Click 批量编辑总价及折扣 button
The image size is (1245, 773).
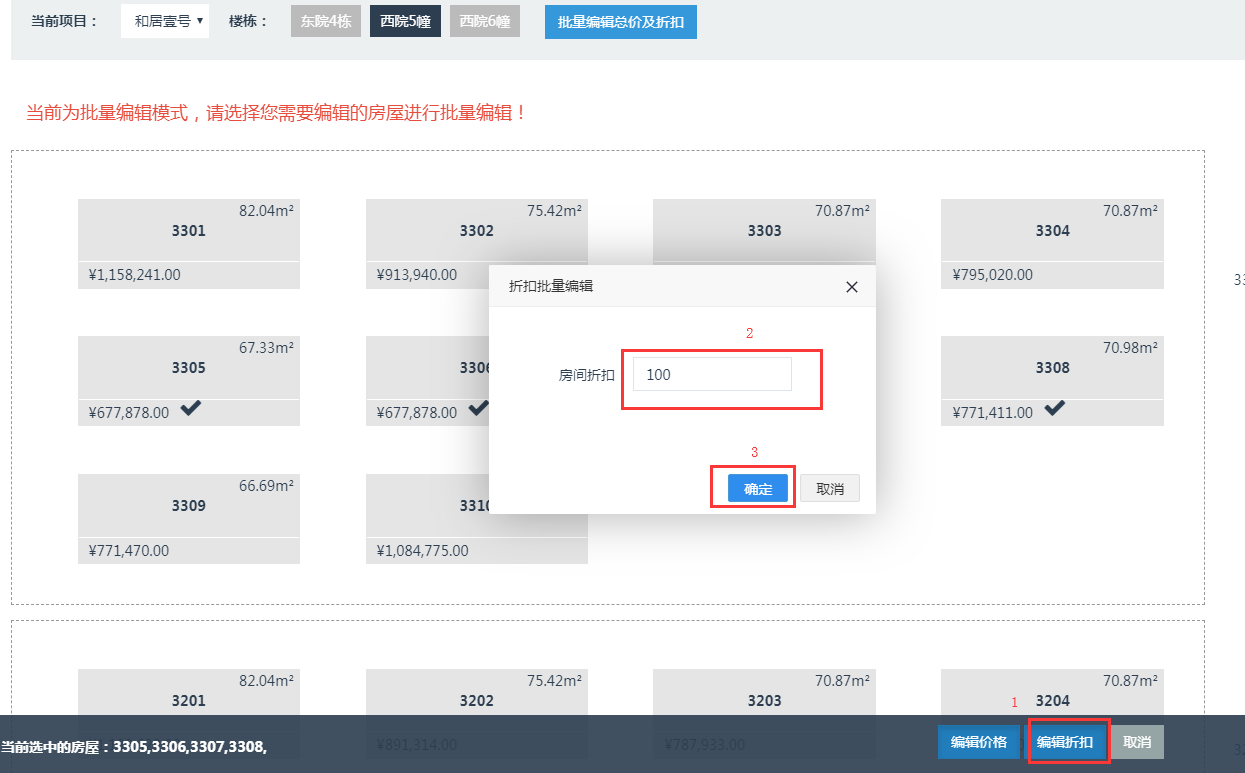click(621, 21)
